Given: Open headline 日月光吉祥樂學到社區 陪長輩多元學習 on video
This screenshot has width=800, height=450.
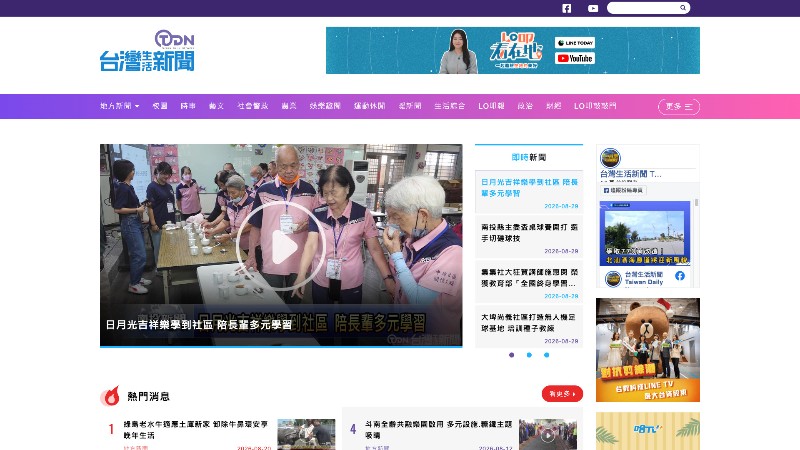Looking at the screenshot, I should (198, 324).
